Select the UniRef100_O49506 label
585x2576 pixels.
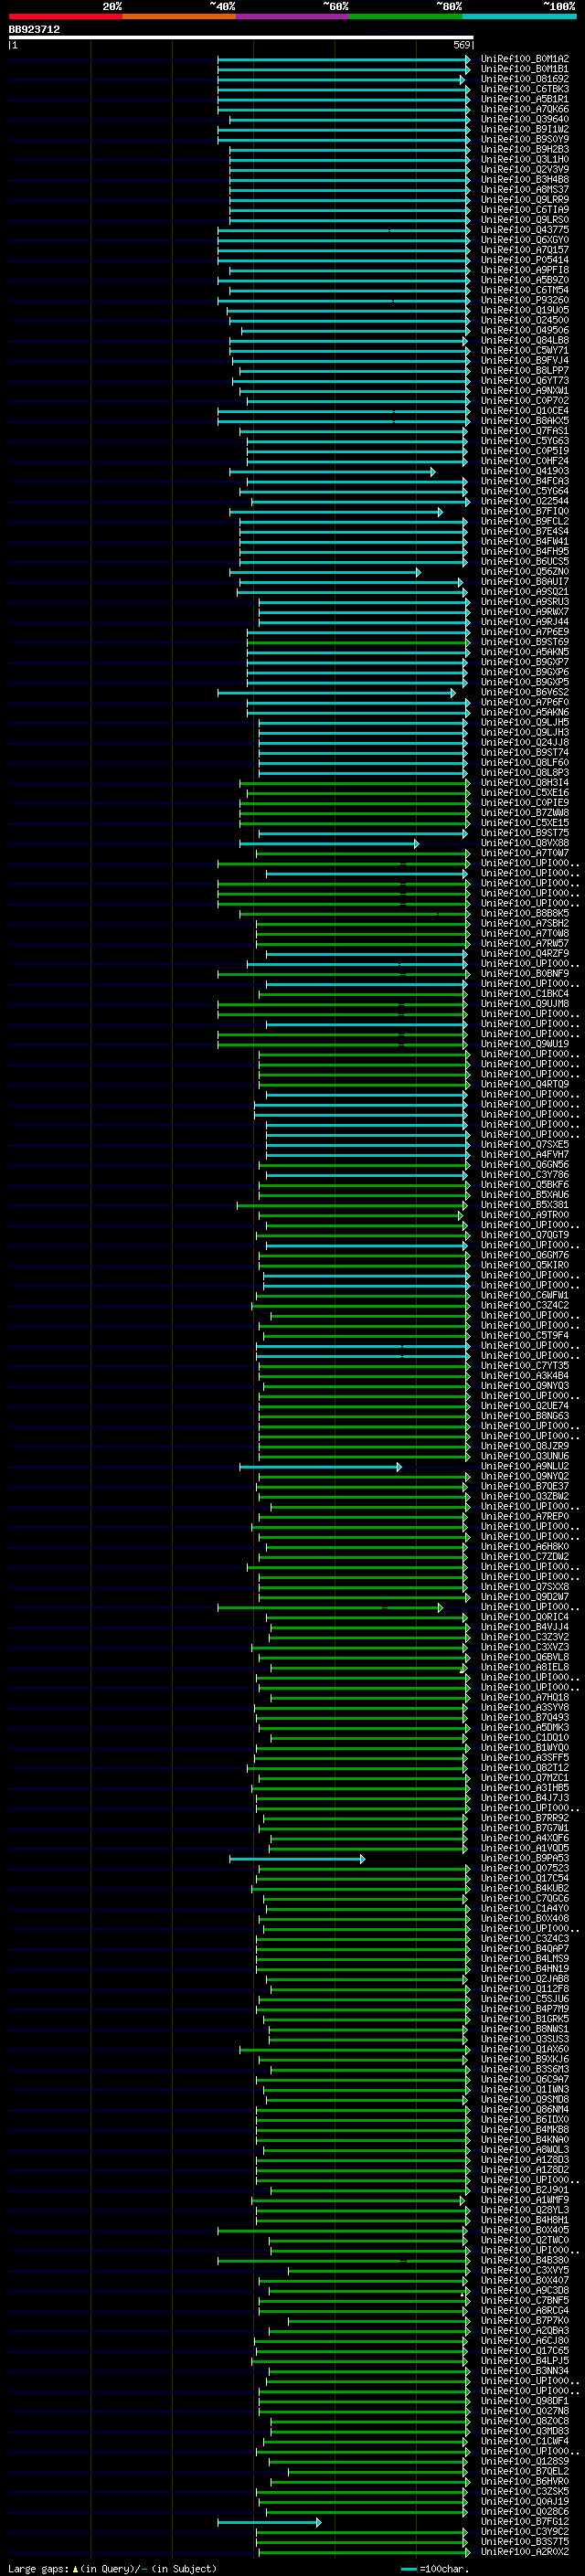coord(525,330)
